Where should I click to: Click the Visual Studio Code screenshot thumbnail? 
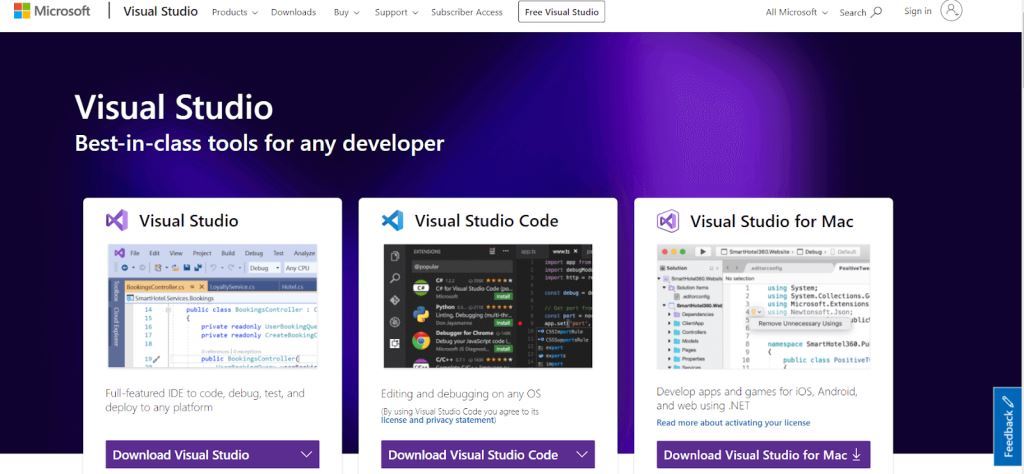488,306
